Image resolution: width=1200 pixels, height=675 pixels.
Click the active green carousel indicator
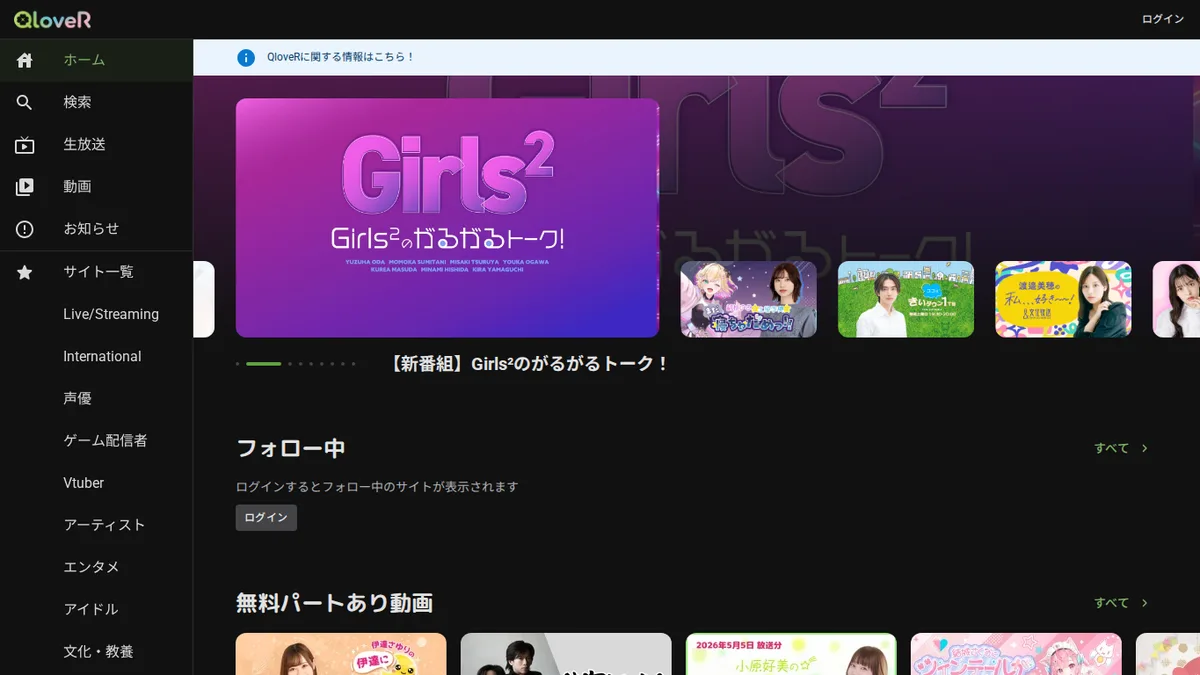coord(263,364)
